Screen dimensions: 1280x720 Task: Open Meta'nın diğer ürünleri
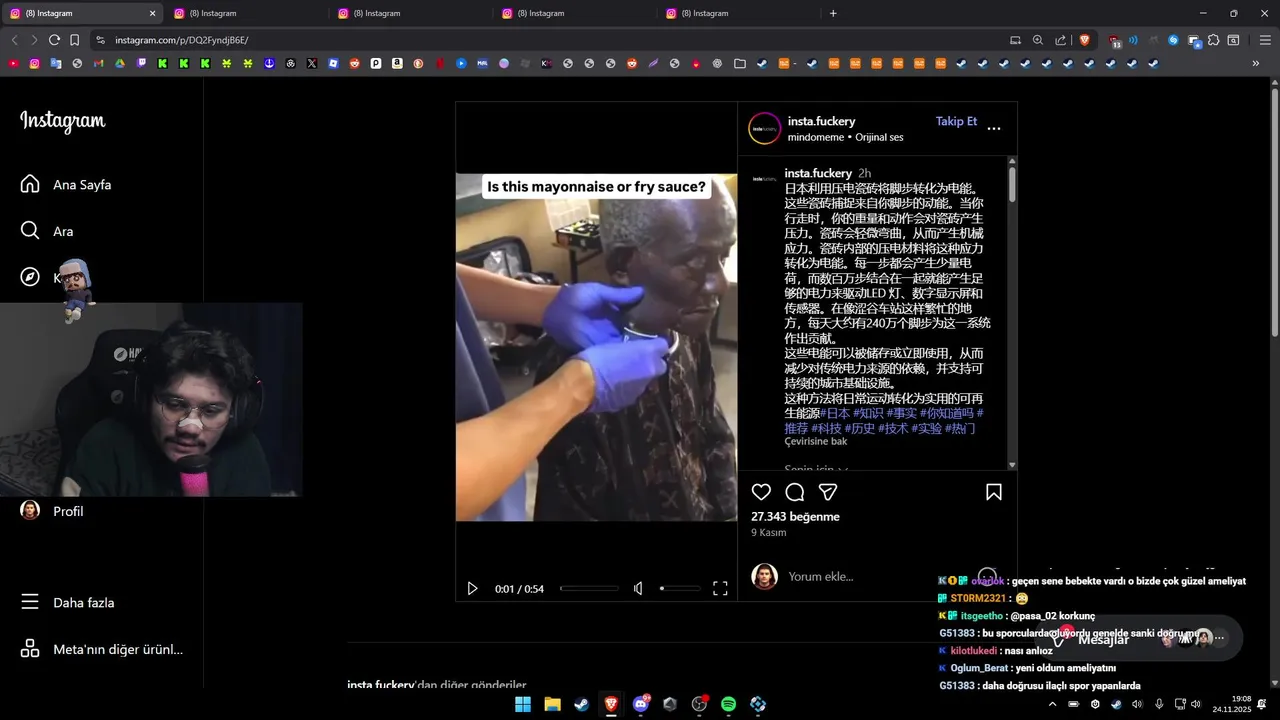pos(102,649)
